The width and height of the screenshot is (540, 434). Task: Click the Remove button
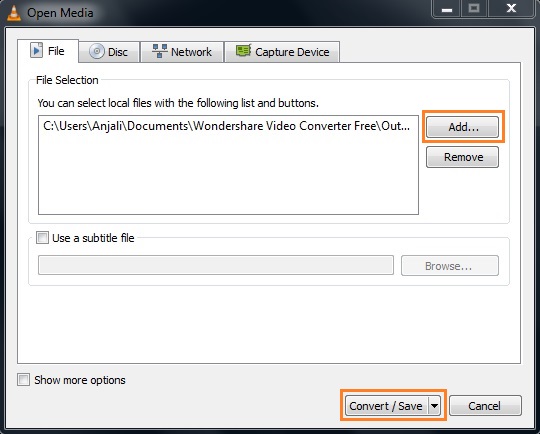click(x=463, y=157)
